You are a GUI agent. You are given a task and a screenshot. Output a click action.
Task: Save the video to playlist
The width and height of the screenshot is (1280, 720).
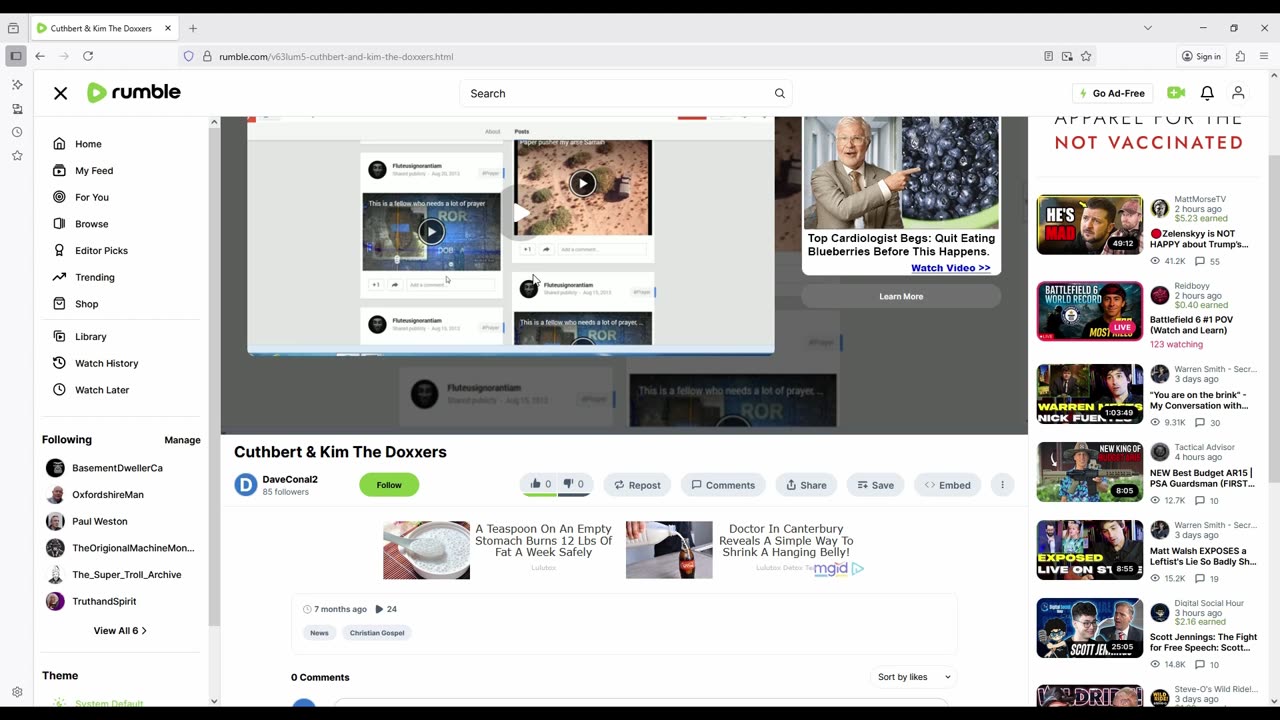pos(875,485)
